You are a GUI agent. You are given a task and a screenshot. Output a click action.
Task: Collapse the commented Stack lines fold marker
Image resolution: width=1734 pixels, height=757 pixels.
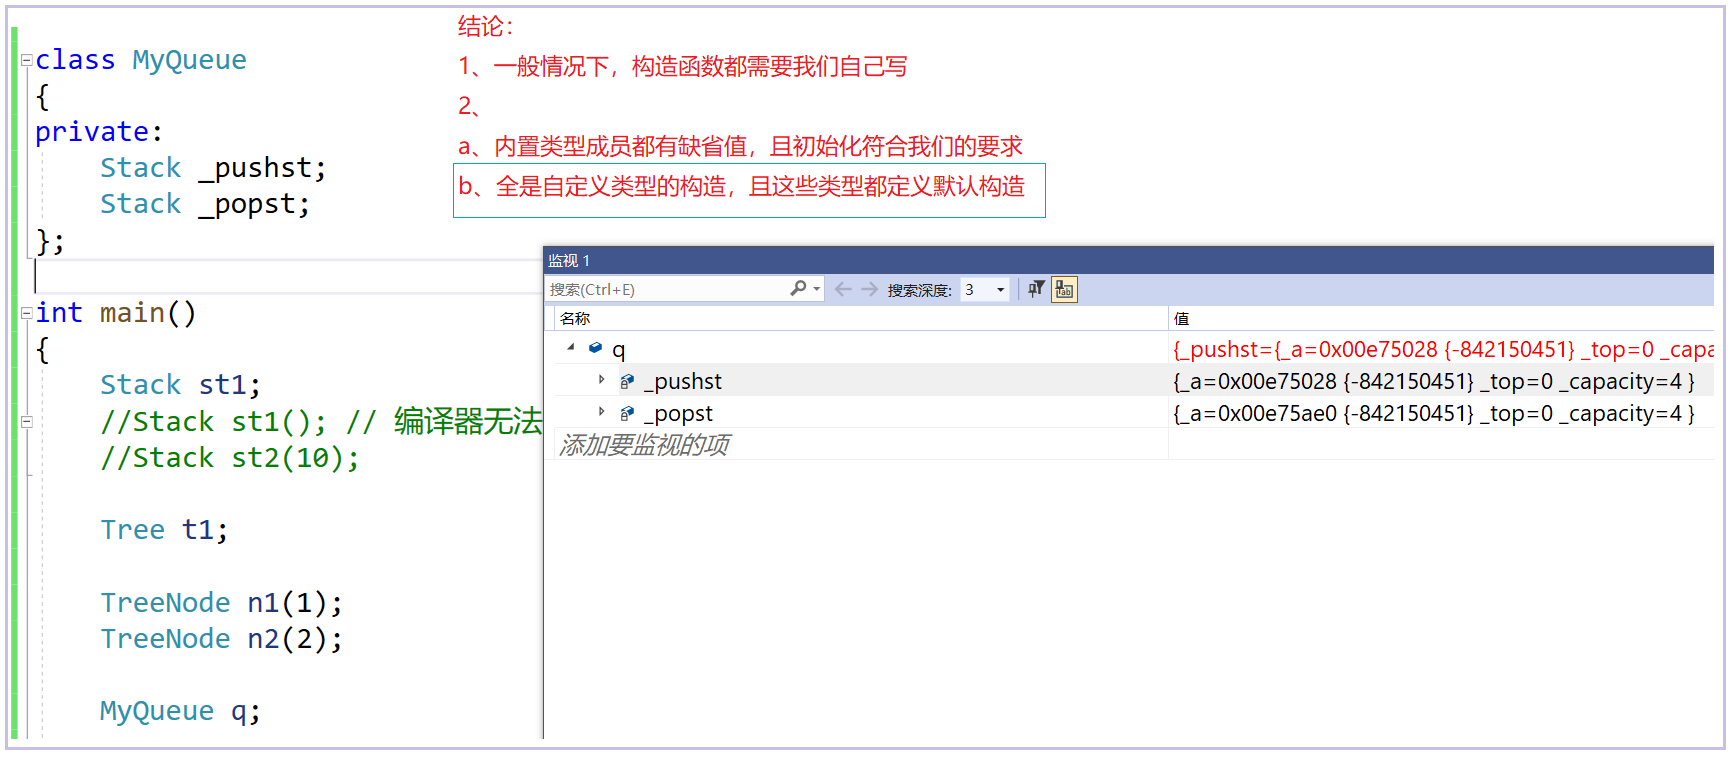(x=27, y=422)
